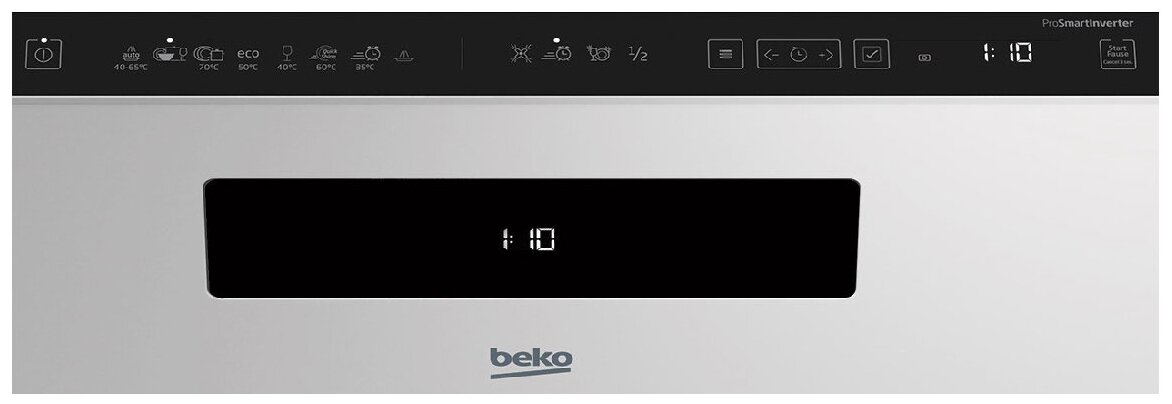Toggle the intensive sparkle clean function
Image resolution: width=1172 pixels, height=404 pixels.
pyautogui.click(x=521, y=54)
